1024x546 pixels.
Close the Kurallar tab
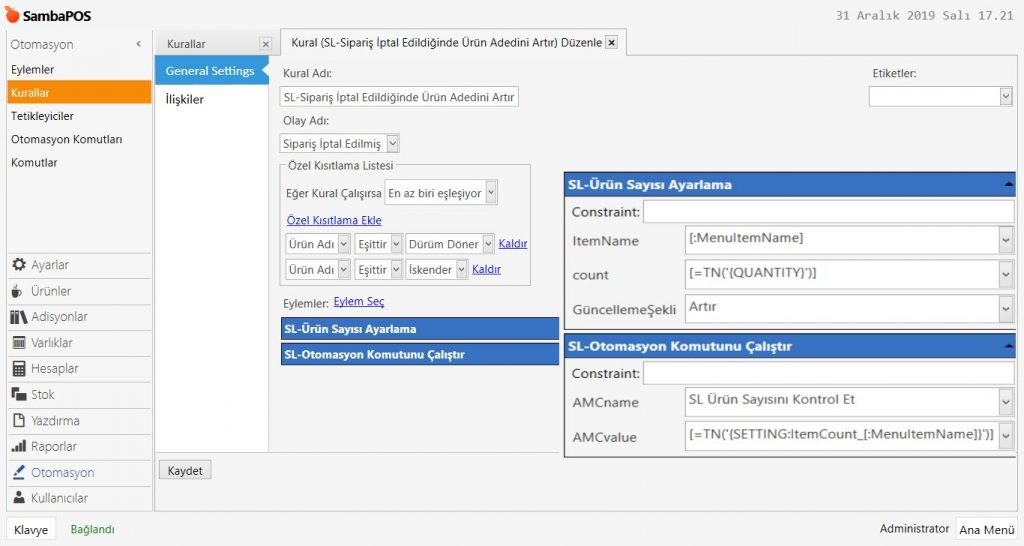265,44
